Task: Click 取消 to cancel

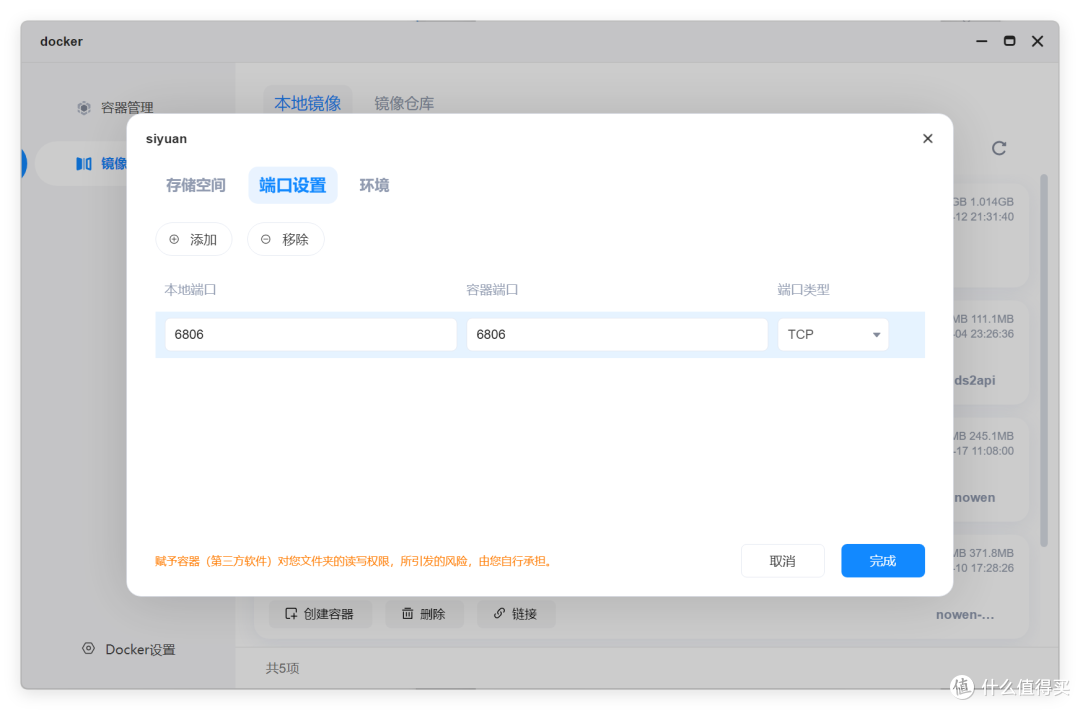Action: [x=782, y=561]
